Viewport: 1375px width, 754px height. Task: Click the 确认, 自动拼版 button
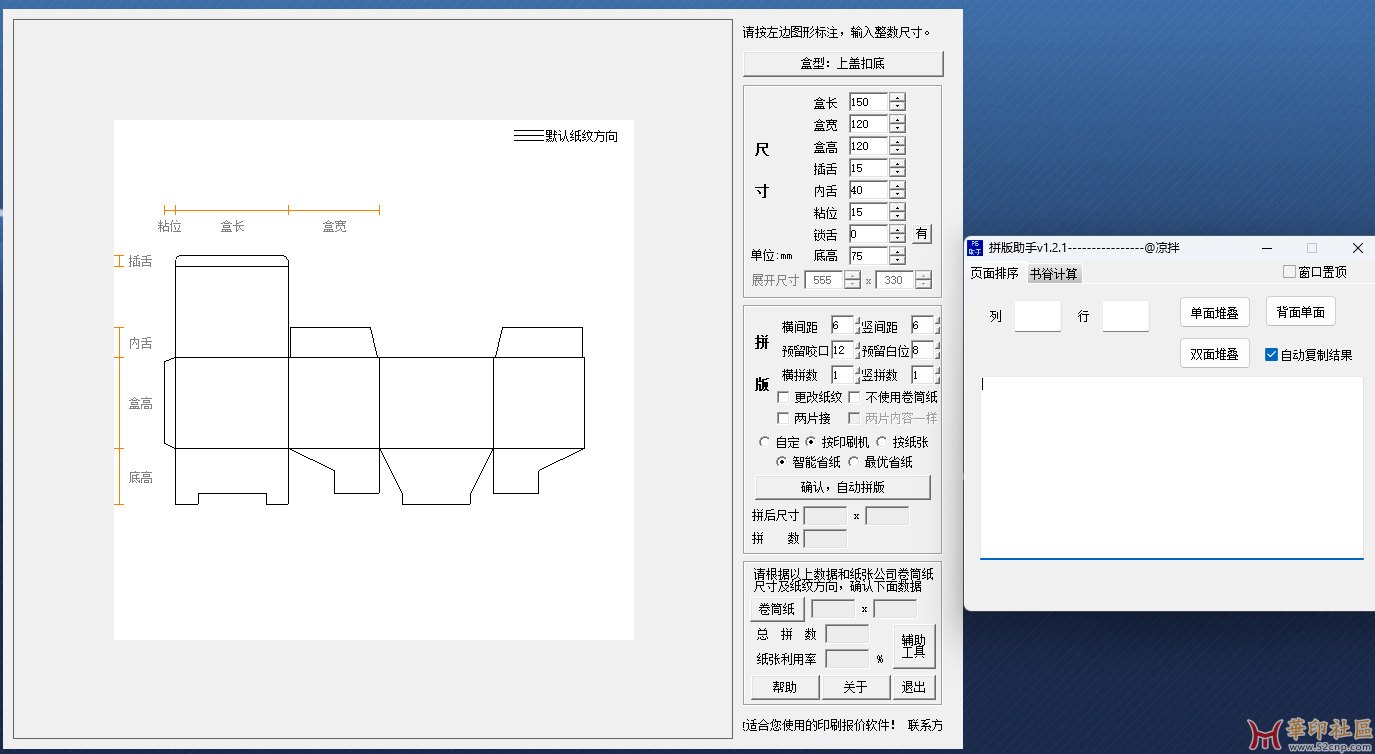coord(842,487)
